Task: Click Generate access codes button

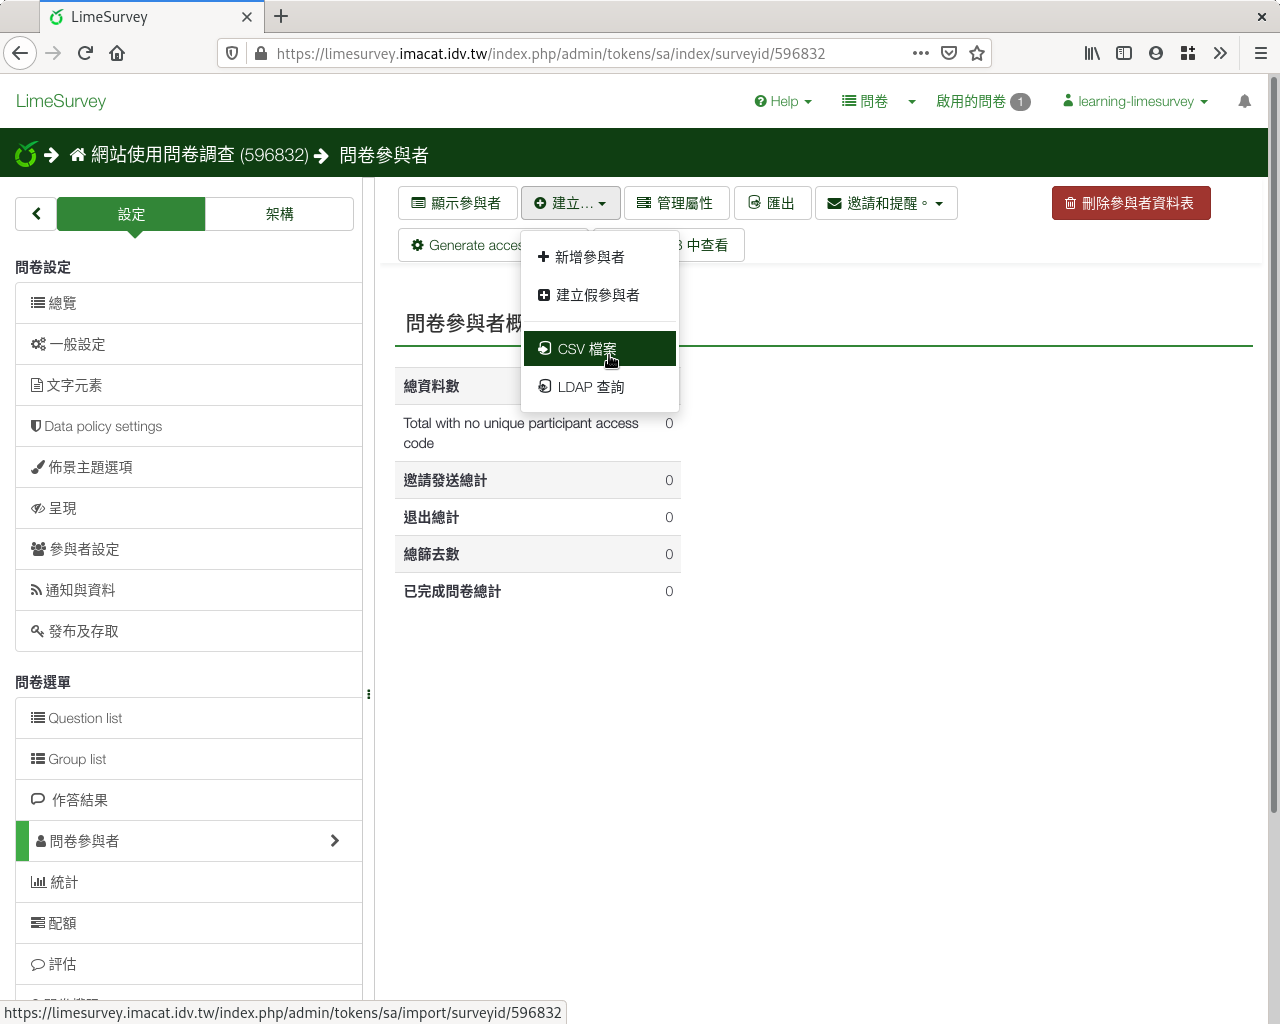Action: click(460, 245)
